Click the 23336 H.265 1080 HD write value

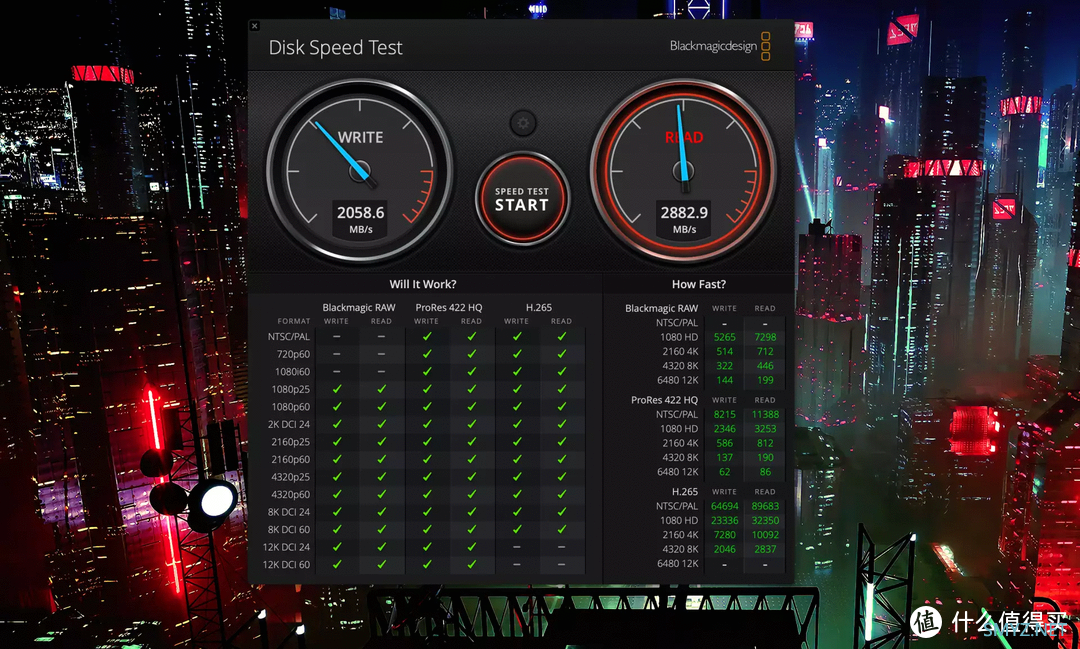[x=725, y=520]
